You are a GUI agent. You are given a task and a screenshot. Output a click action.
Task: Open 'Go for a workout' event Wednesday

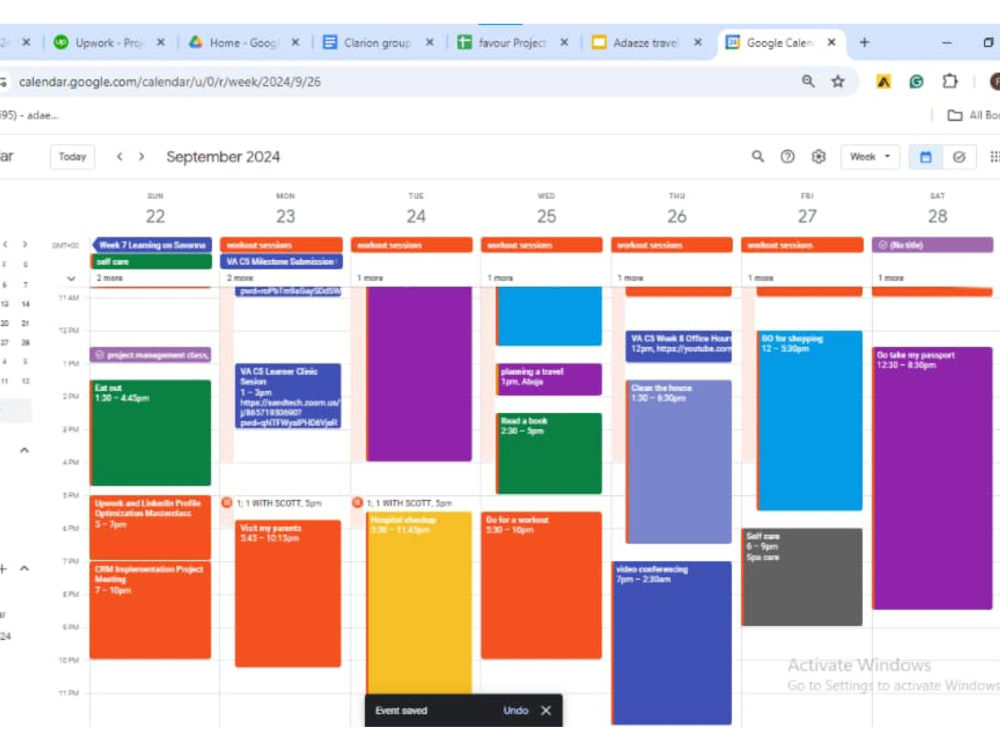pyautogui.click(x=541, y=585)
